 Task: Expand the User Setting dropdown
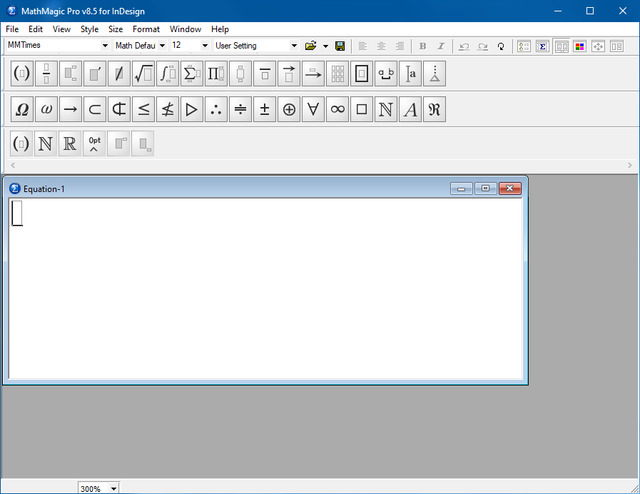(x=294, y=46)
